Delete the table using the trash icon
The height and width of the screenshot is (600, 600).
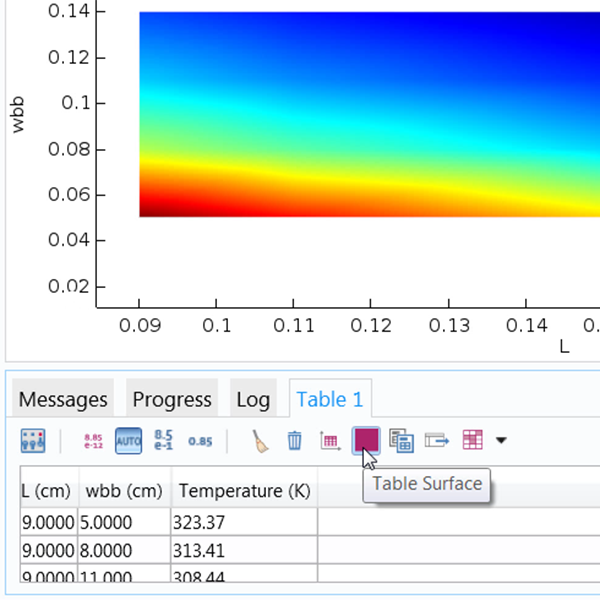[x=294, y=440]
